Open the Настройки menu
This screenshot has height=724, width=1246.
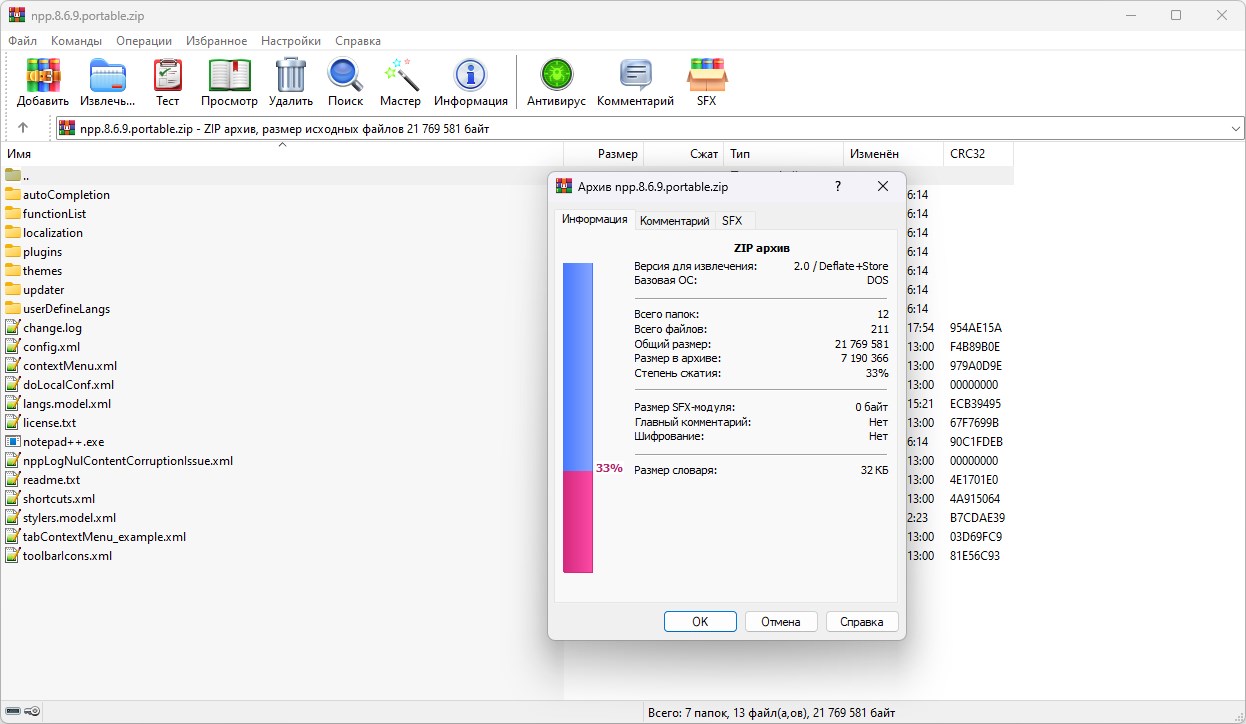tap(291, 41)
